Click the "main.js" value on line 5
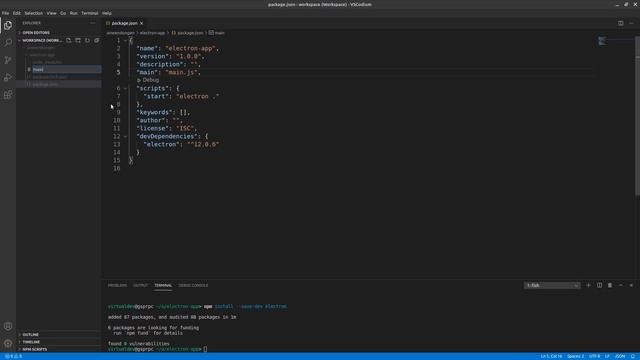Image resolution: width=640 pixels, height=360 pixels. pos(181,72)
